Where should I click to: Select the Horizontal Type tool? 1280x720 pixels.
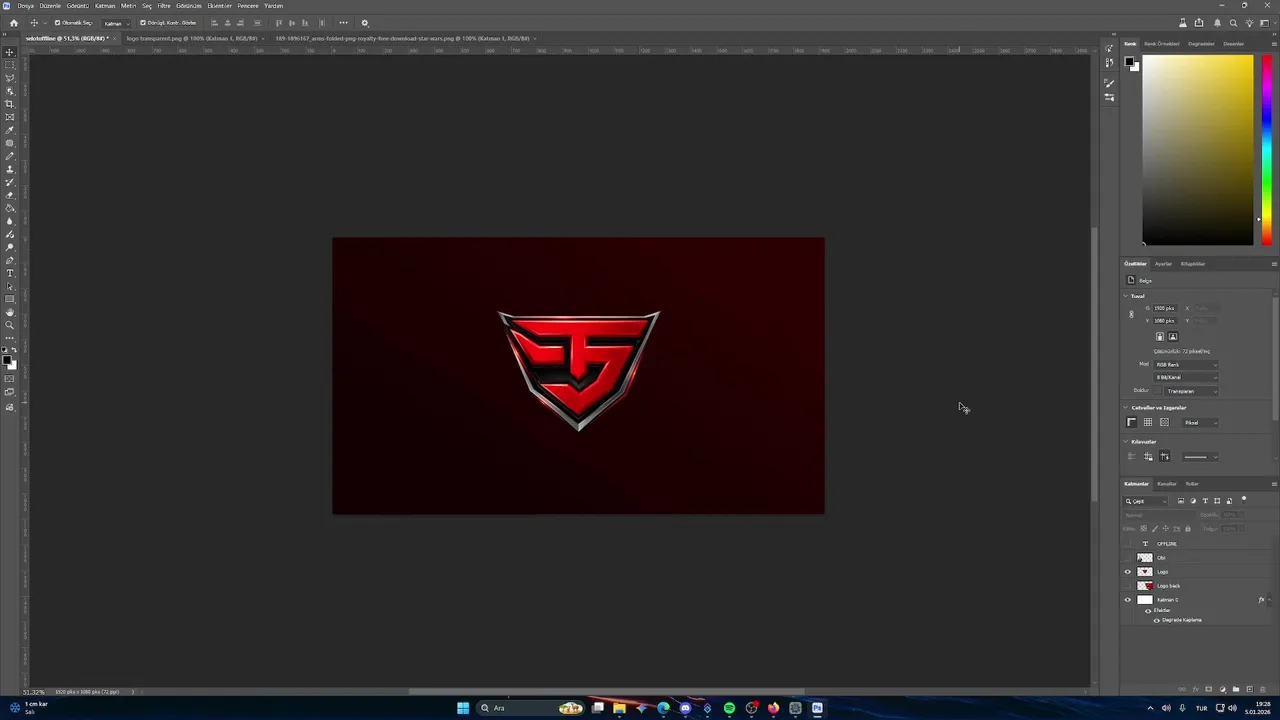click(x=10, y=273)
